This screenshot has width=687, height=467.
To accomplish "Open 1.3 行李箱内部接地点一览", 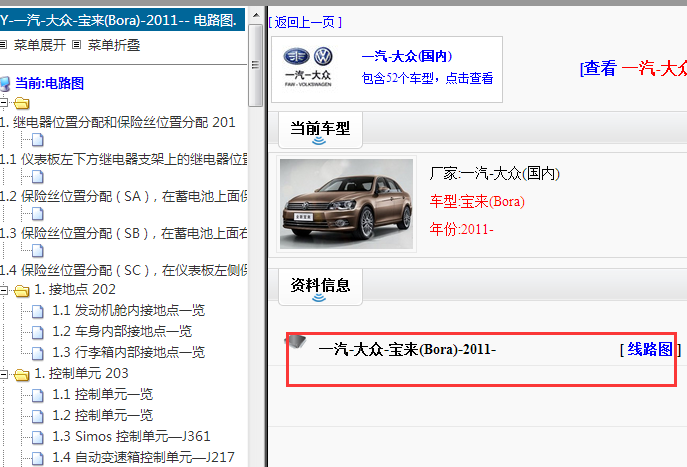I will (128, 353).
